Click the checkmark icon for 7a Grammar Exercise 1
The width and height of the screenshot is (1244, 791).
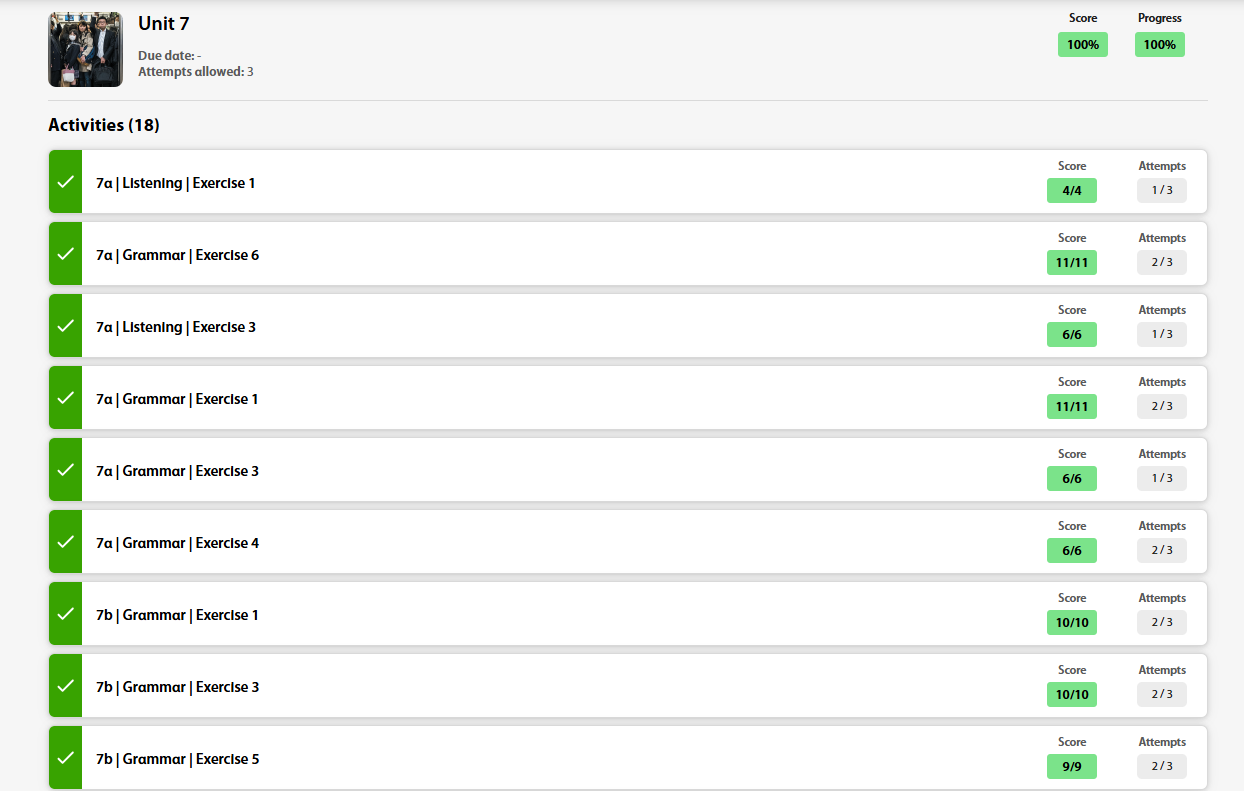coord(65,398)
